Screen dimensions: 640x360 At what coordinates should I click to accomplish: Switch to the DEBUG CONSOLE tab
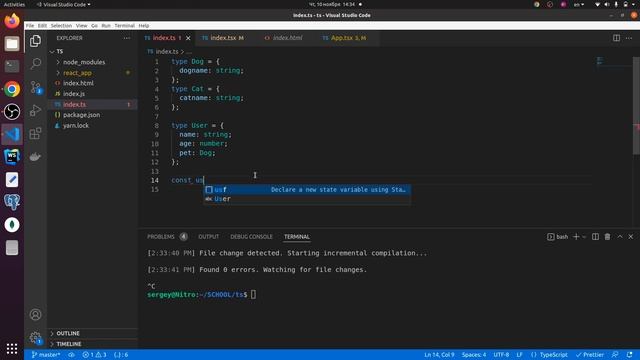coord(251,237)
